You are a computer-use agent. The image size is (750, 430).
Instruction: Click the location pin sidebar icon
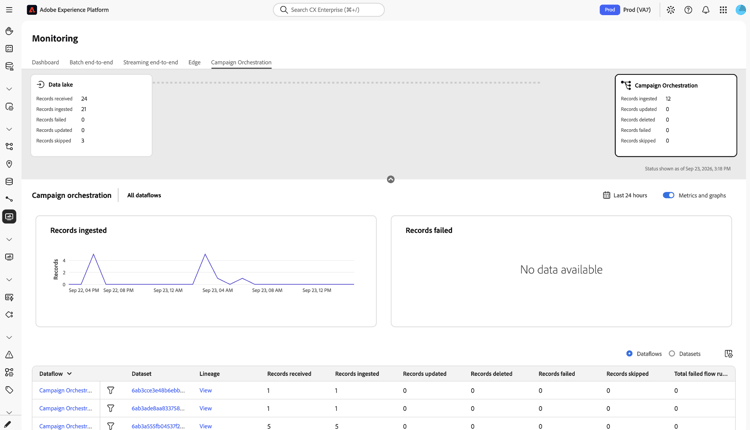pyautogui.click(x=9, y=164)
